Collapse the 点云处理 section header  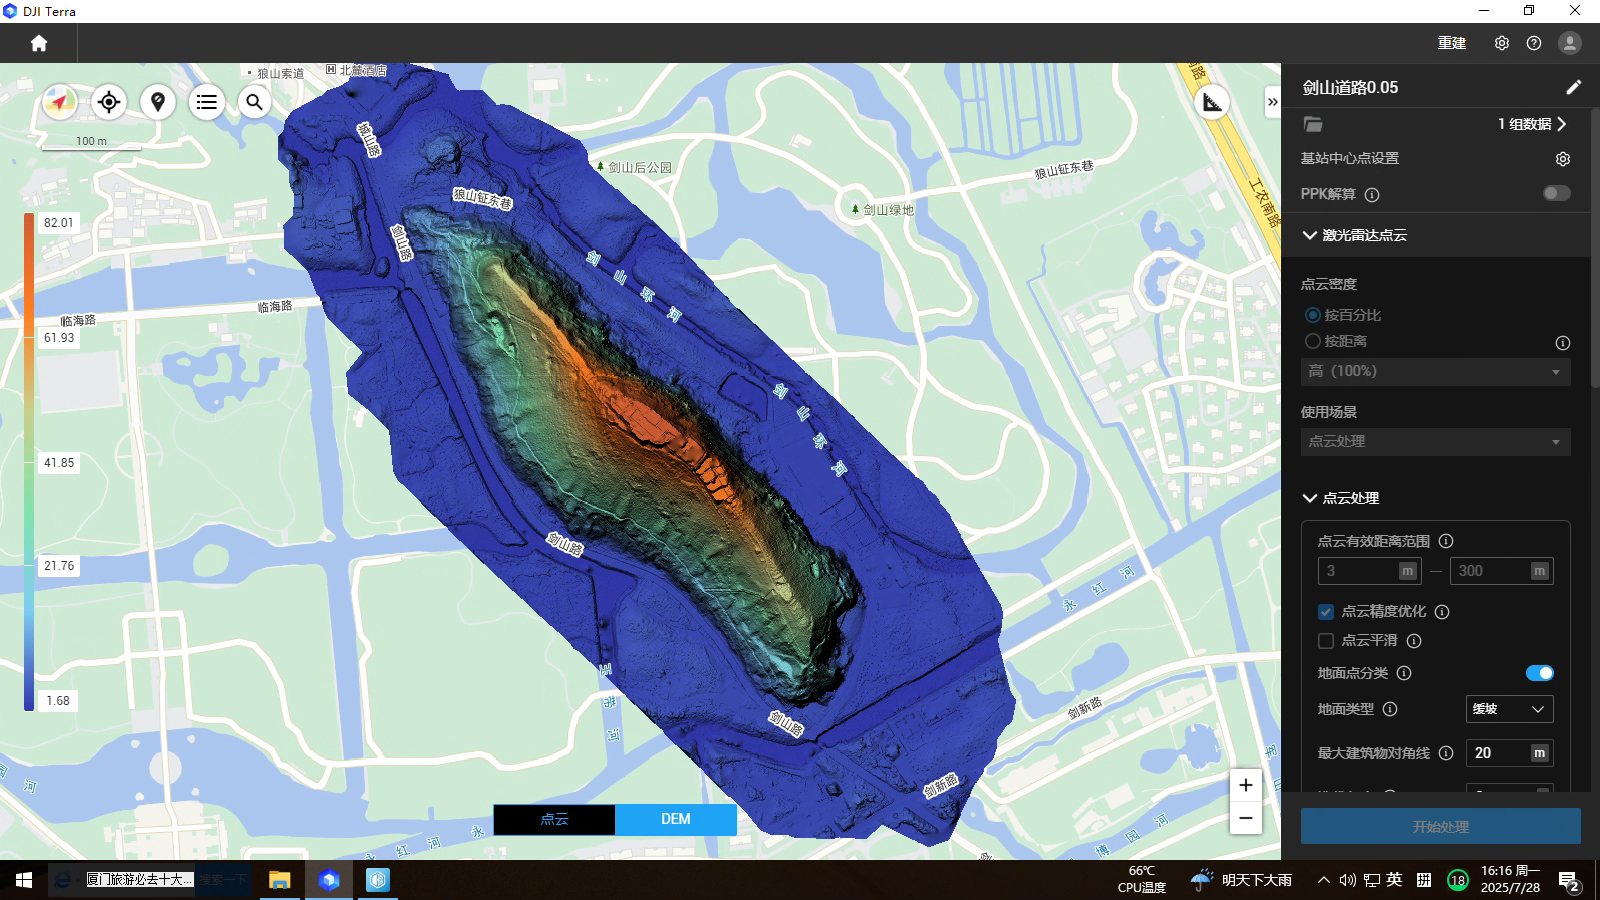(x=1310, y=498)
